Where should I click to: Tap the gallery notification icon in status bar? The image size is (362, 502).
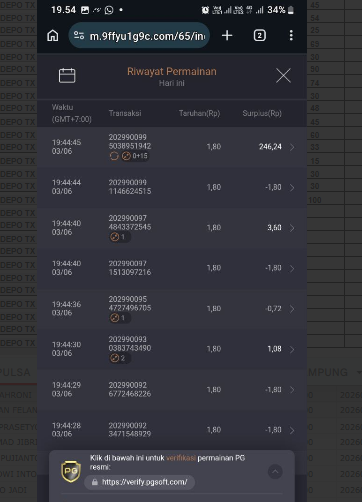click(85, 10)
